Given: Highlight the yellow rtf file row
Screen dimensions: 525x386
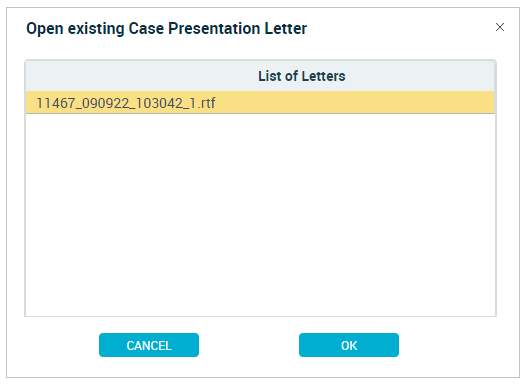Looking at the screenshot, I should coord(260,102).
